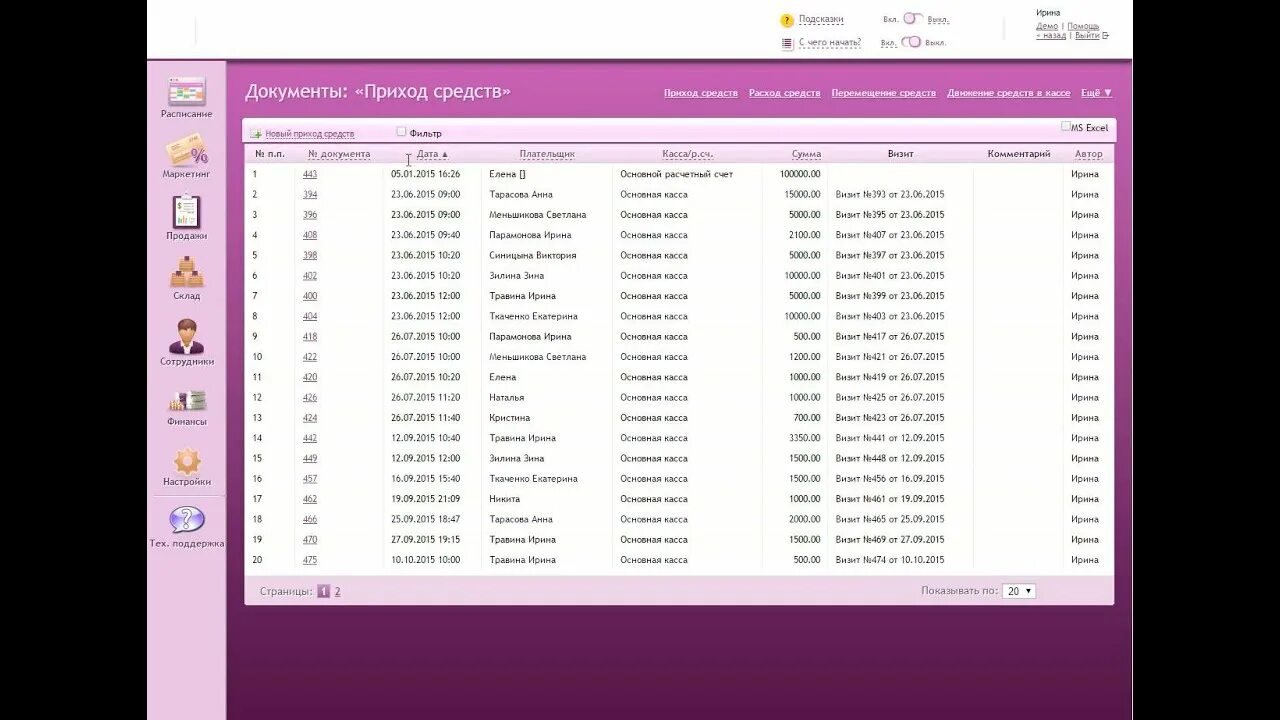Change Показывать по page size dropdown
This screenshot has width=1280, height=720.
pyautogui.click(x=1018, y=590)
